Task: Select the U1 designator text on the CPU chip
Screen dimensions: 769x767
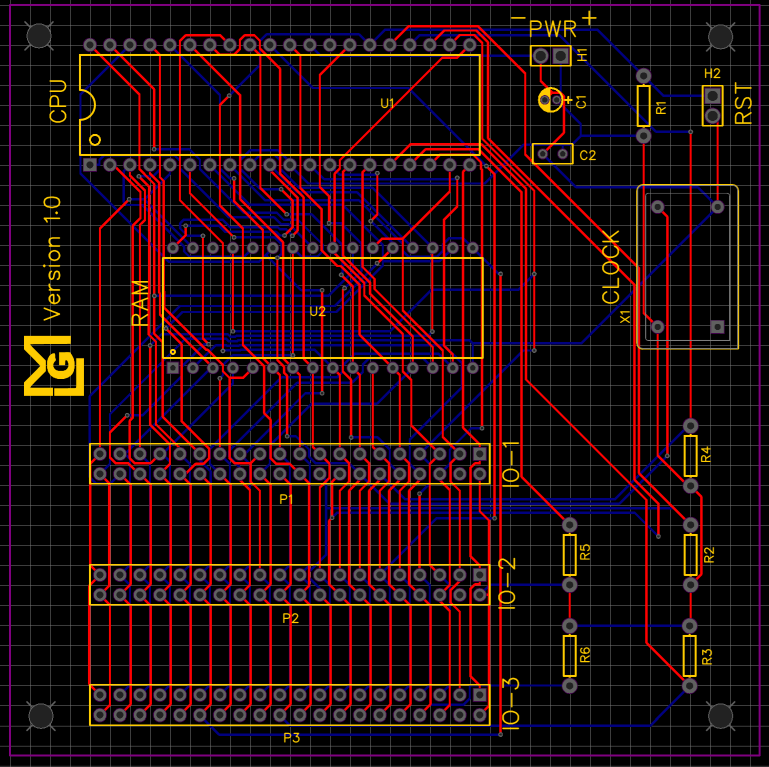Action: (x=387, y=103)
